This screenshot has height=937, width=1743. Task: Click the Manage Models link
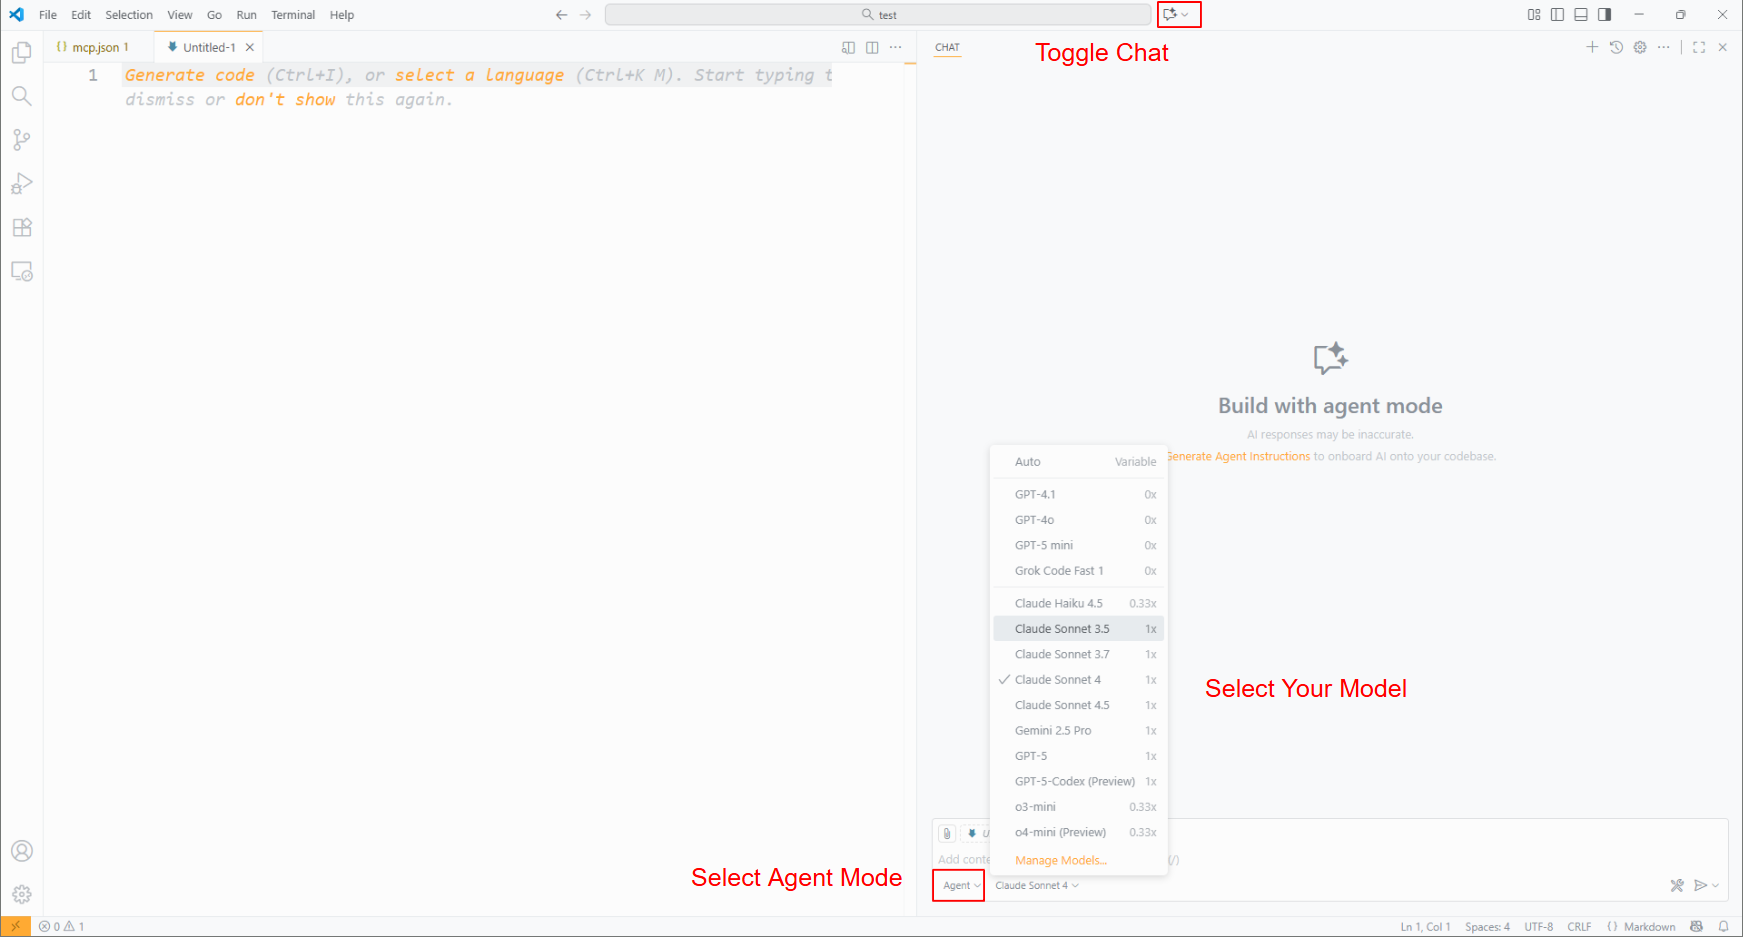(1060, 860)
